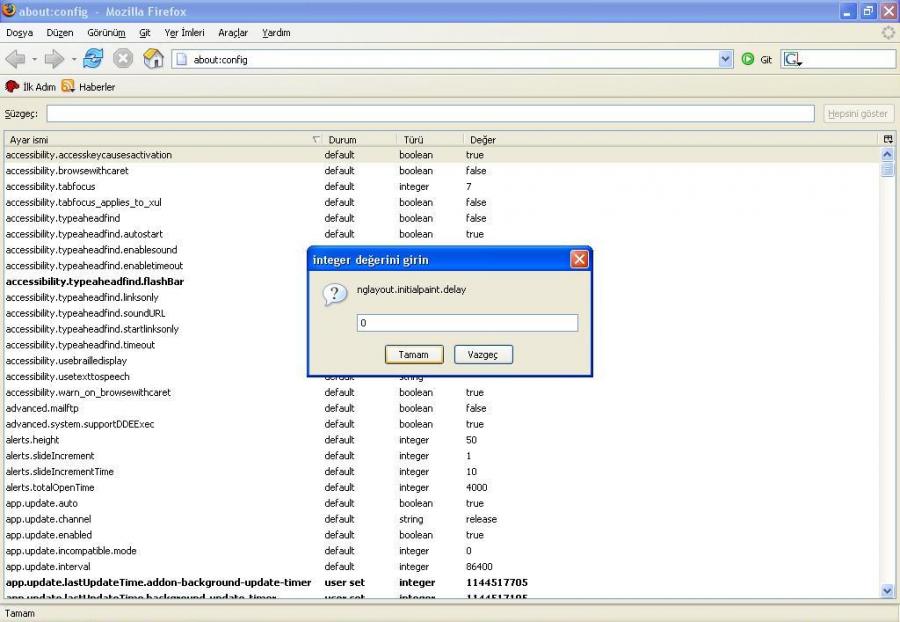The width and height of the screenshot is (900, 622).
Task: Open the Back history dropdown arrow
Action: point(34,59)
